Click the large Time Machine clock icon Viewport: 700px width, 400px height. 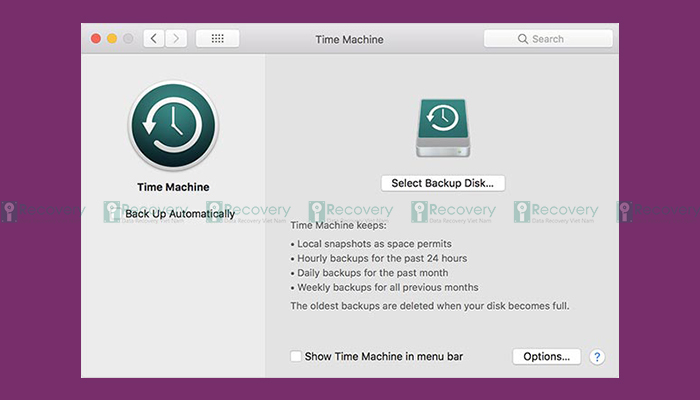(x=173, y=125)
